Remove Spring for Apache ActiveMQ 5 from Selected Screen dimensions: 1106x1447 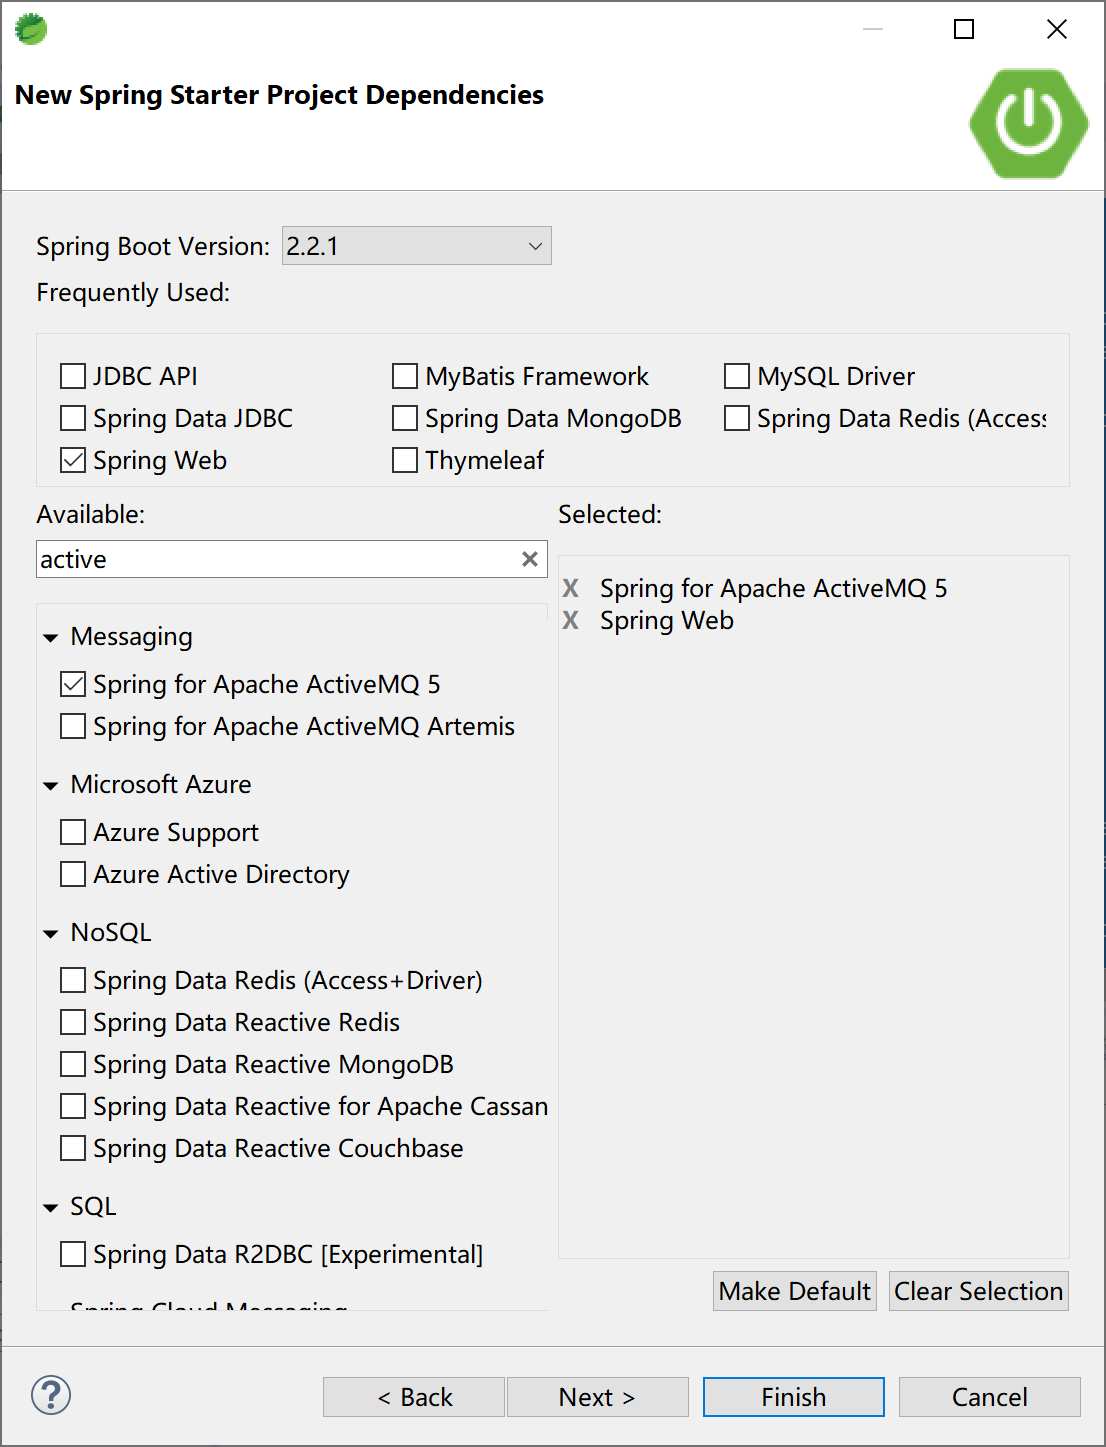[571, 588]
